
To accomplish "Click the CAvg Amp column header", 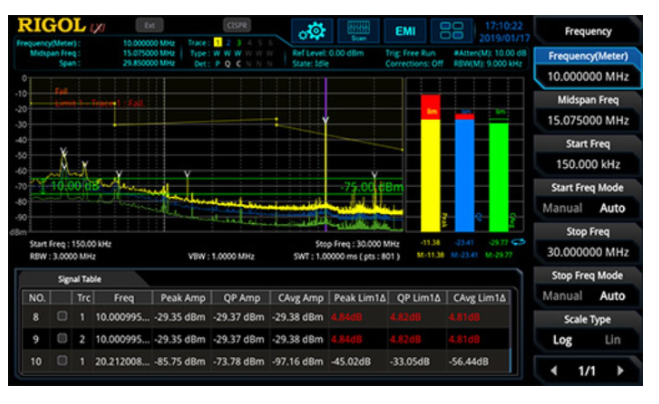I will 300,298.
